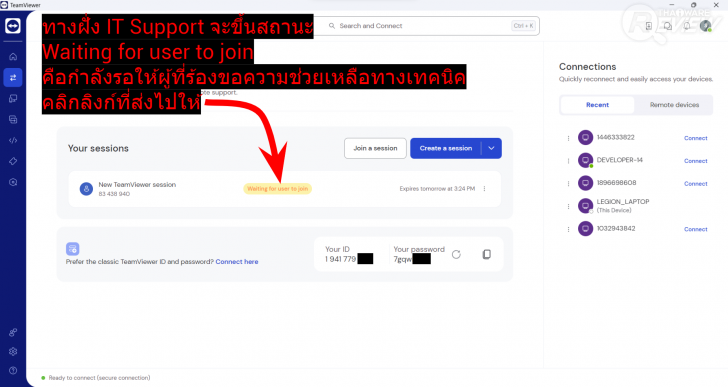The width and height of the screenshot is (728, 387).
Task: Click the Expires tomorrow at 3:24 PM text
Action: tap(437, 189)
